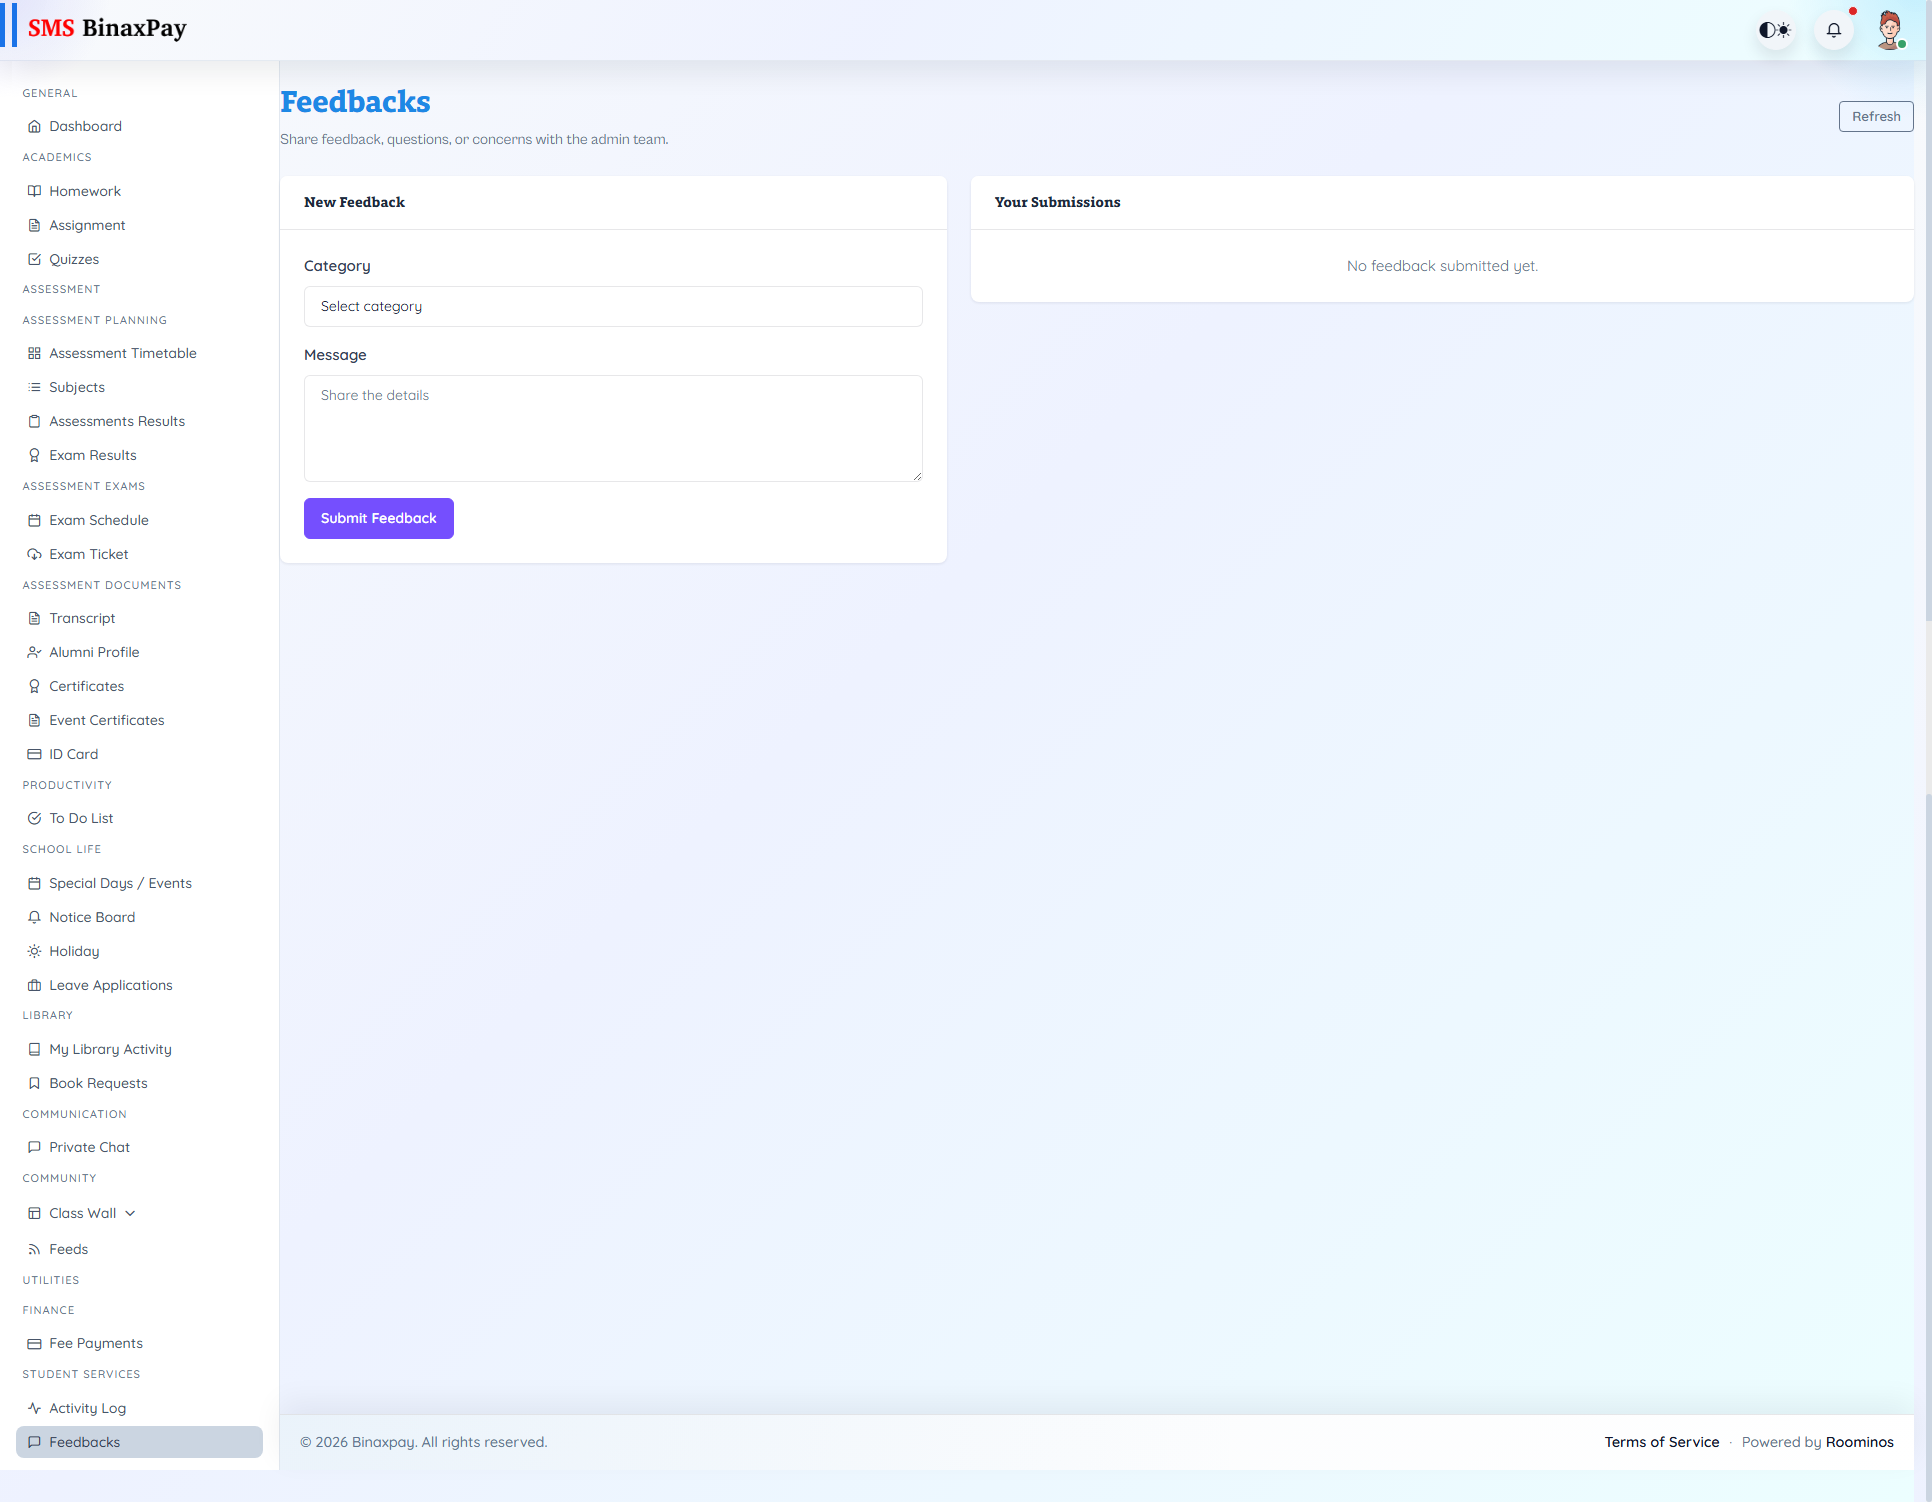Screen dimensions: 1932x1502
Task: Open Notice Board from the sidebar
Action: 92,916
